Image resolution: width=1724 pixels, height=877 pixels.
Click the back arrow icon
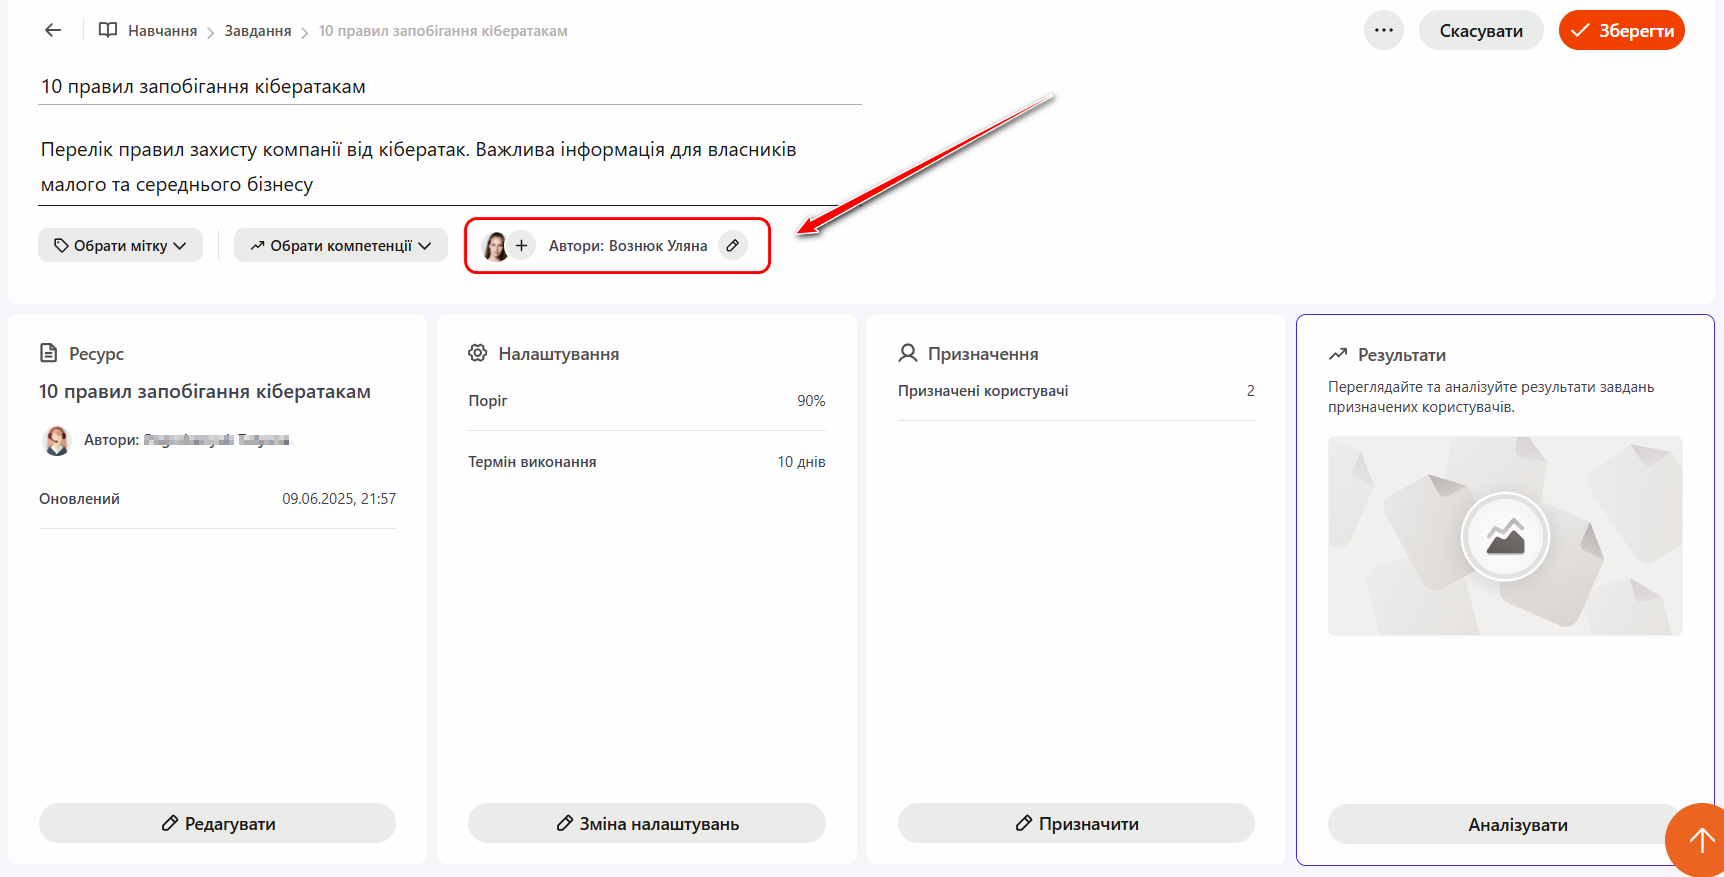coord(53,31)
